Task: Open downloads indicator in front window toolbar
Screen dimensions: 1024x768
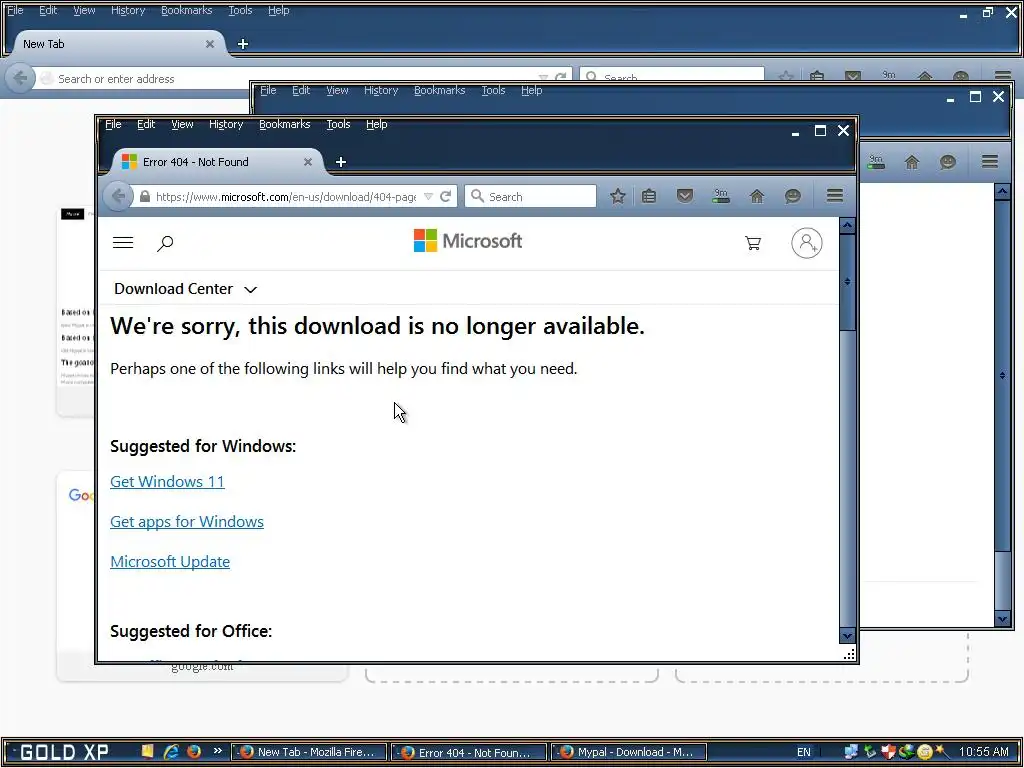Action: coord(721,196)
